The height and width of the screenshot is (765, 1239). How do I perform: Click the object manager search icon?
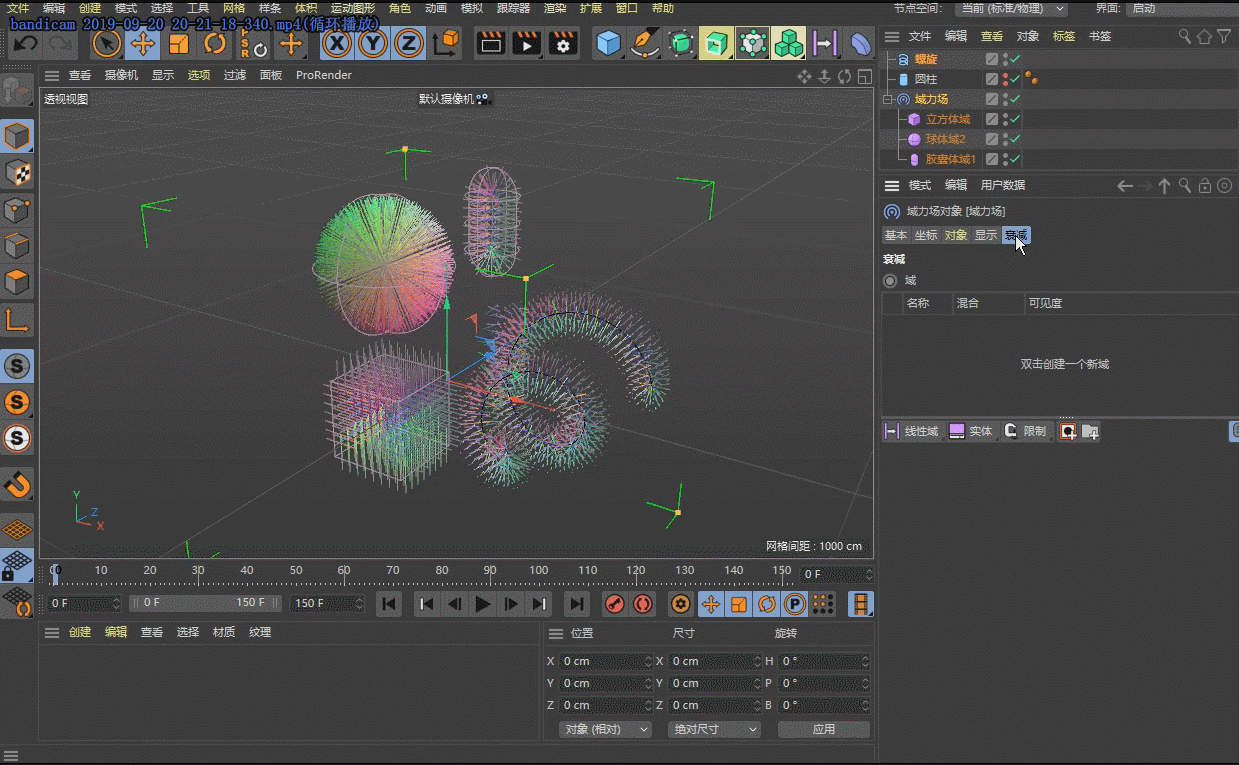(1185, 36)
